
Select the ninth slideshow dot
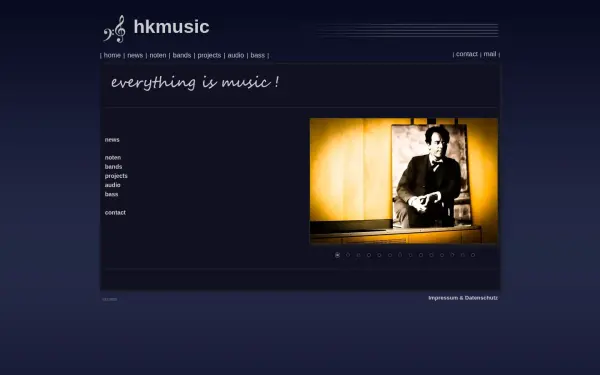click(x=421, y=255)
